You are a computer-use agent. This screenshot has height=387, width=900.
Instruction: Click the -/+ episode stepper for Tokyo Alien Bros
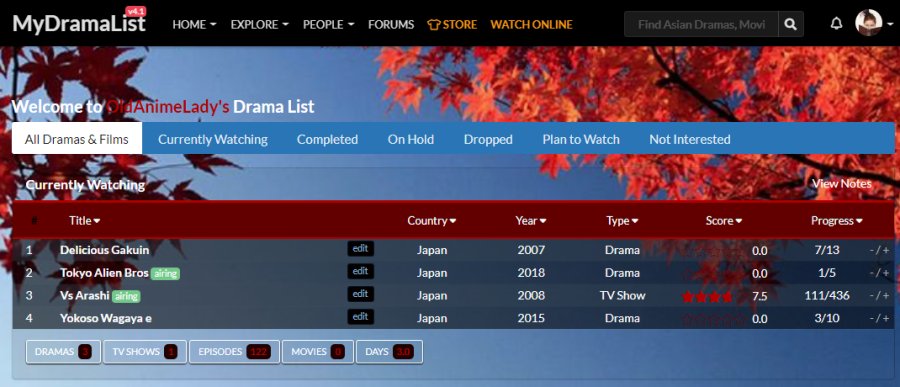point(879,273)
